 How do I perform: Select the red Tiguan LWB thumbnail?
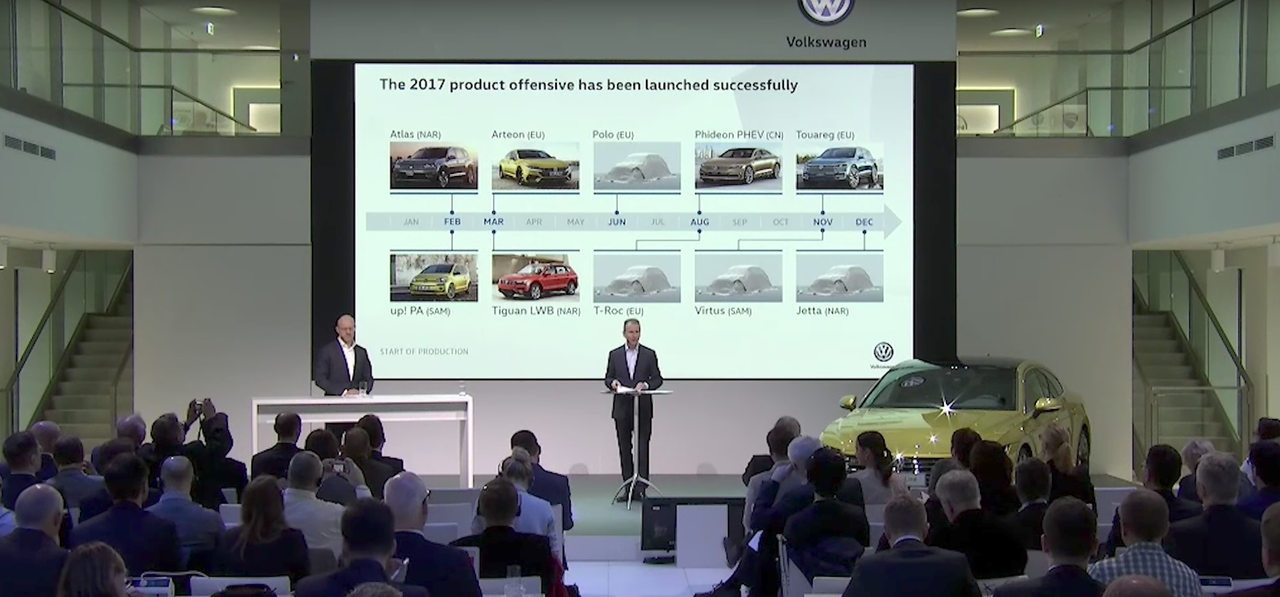click(535, 277)
